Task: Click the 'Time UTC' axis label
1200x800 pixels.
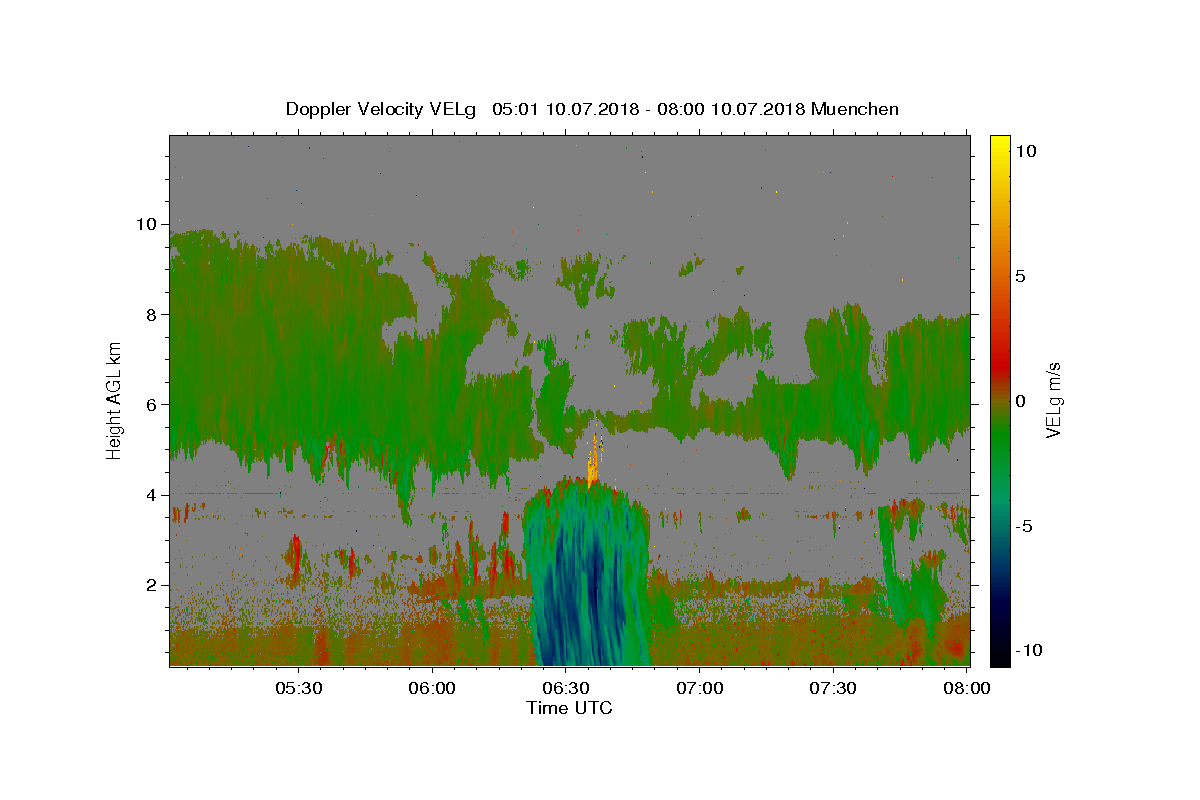Action: (569, 708)
